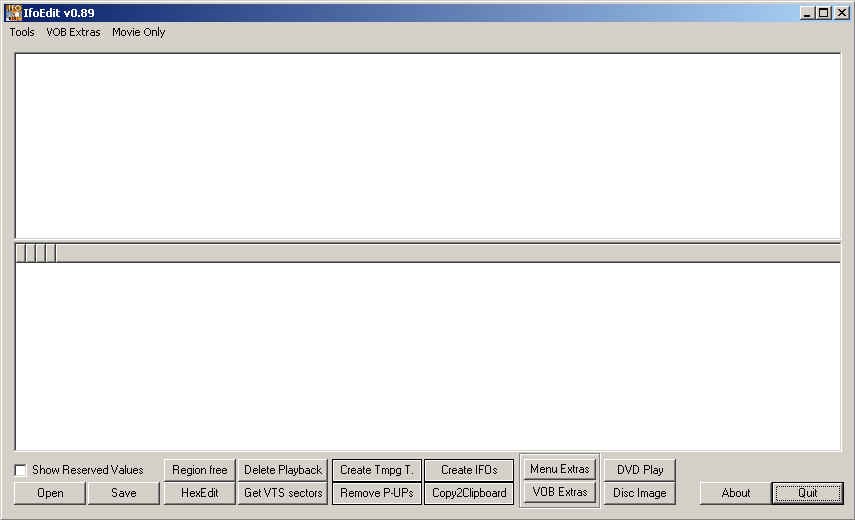Launch HexEdit
Image resolution: width=855 pixels, height=520 pixels.
point(200,493)
